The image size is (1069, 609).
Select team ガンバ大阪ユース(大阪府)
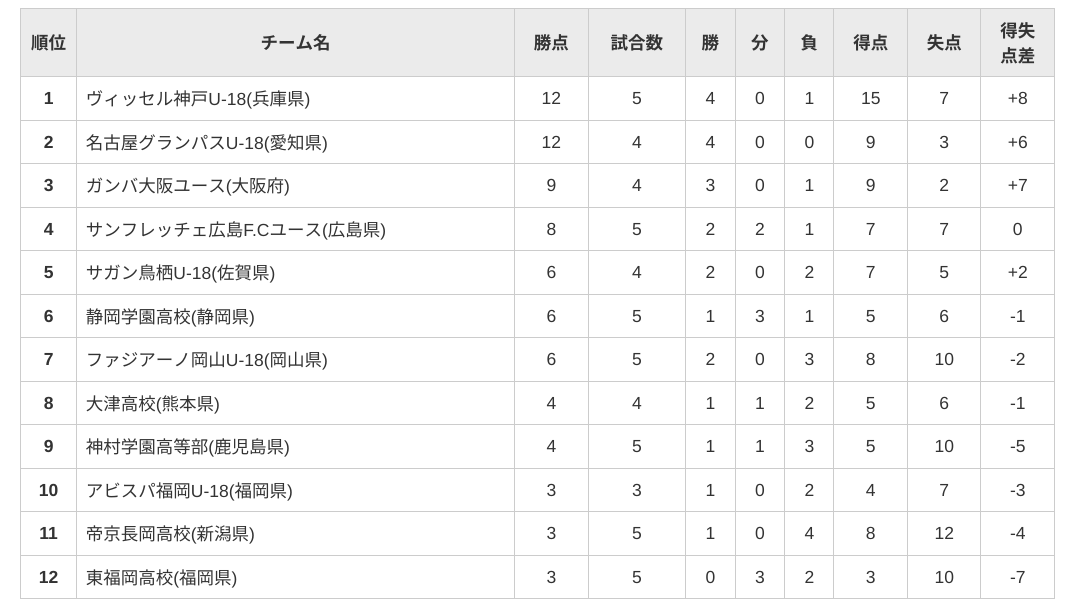pos(187,185)
